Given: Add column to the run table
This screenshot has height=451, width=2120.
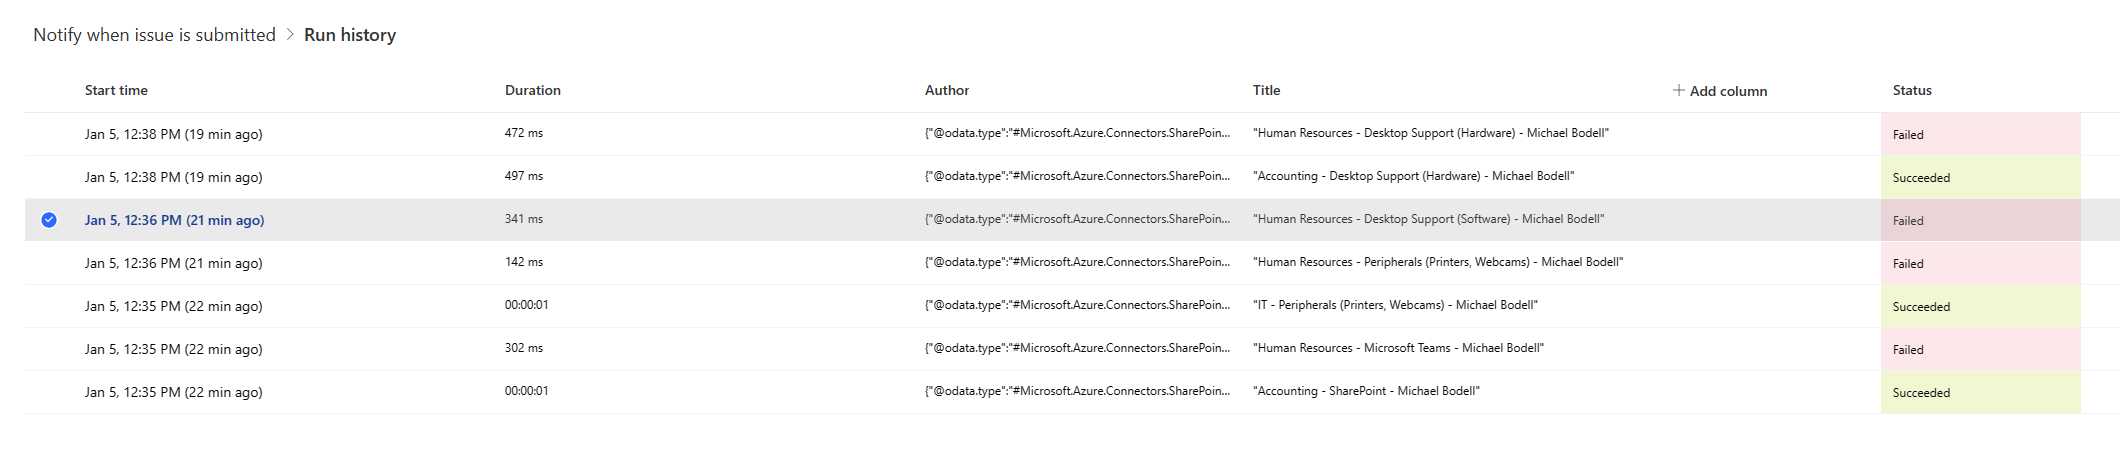Looking at the screenshot, I should pyautogui.click(x=1720, y=90).
